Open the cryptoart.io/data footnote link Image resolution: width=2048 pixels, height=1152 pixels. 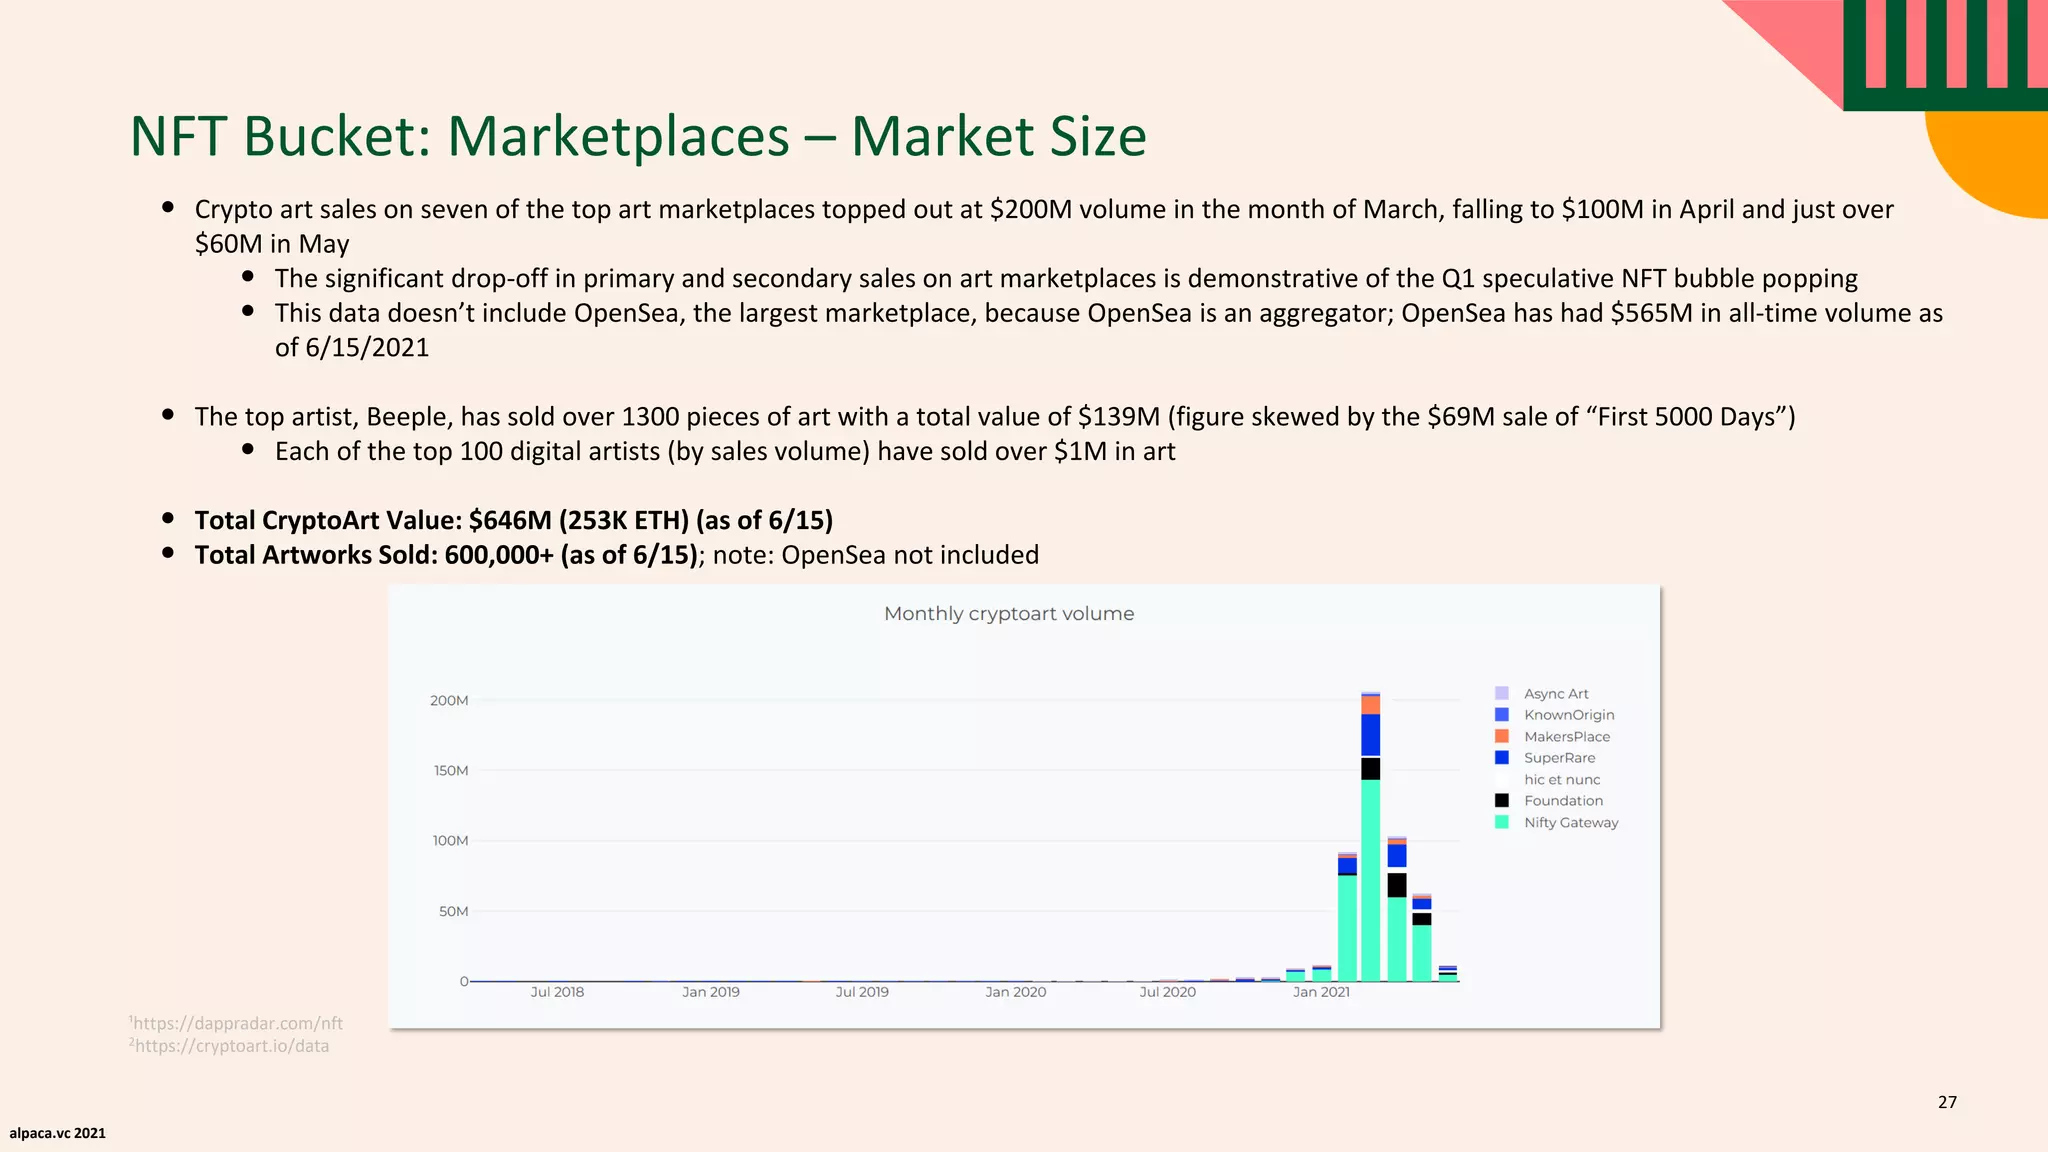[x=231, y=1046]
